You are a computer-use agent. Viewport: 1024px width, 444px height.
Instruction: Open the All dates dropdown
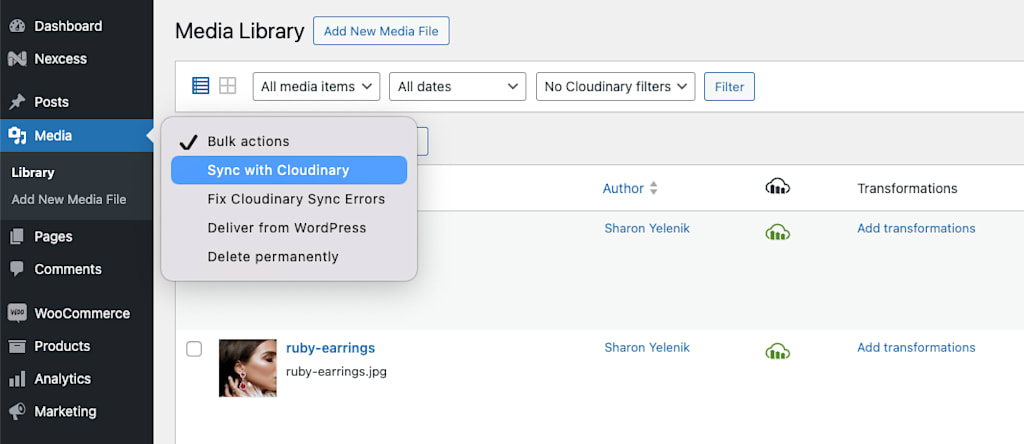[x=457, y=86]
